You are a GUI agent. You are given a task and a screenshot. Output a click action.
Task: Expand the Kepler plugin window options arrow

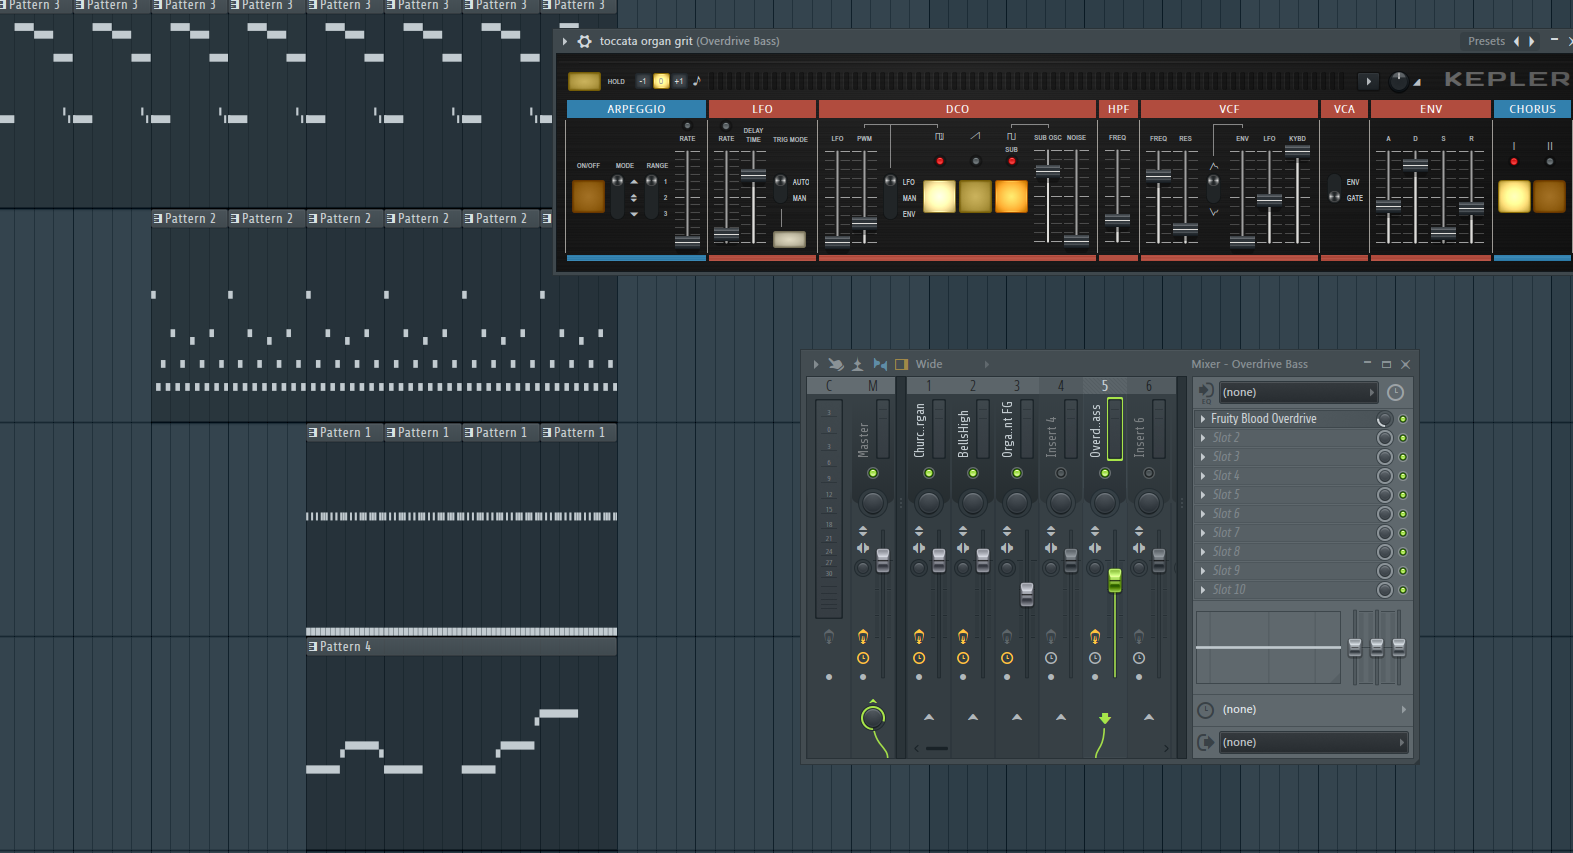pyautogui.click(x=565, y=41)
